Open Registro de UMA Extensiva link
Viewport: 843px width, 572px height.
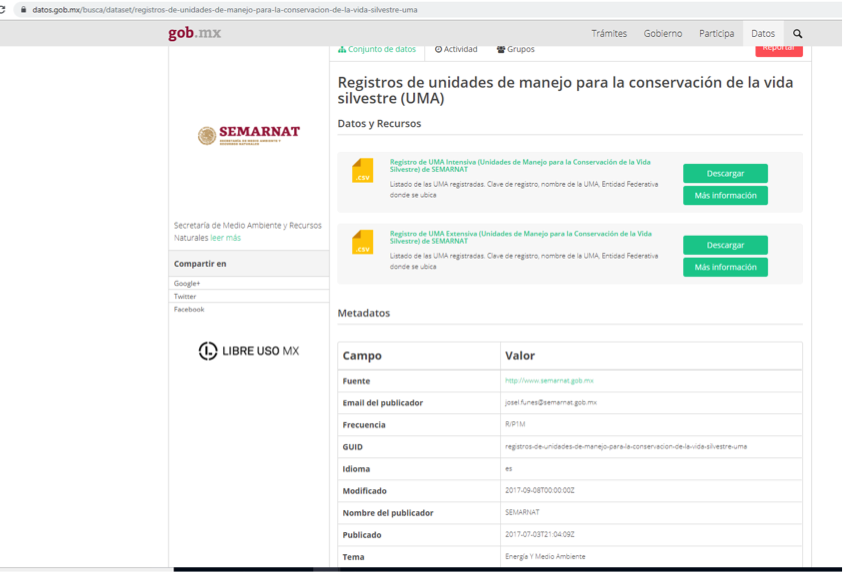[520, 237]
